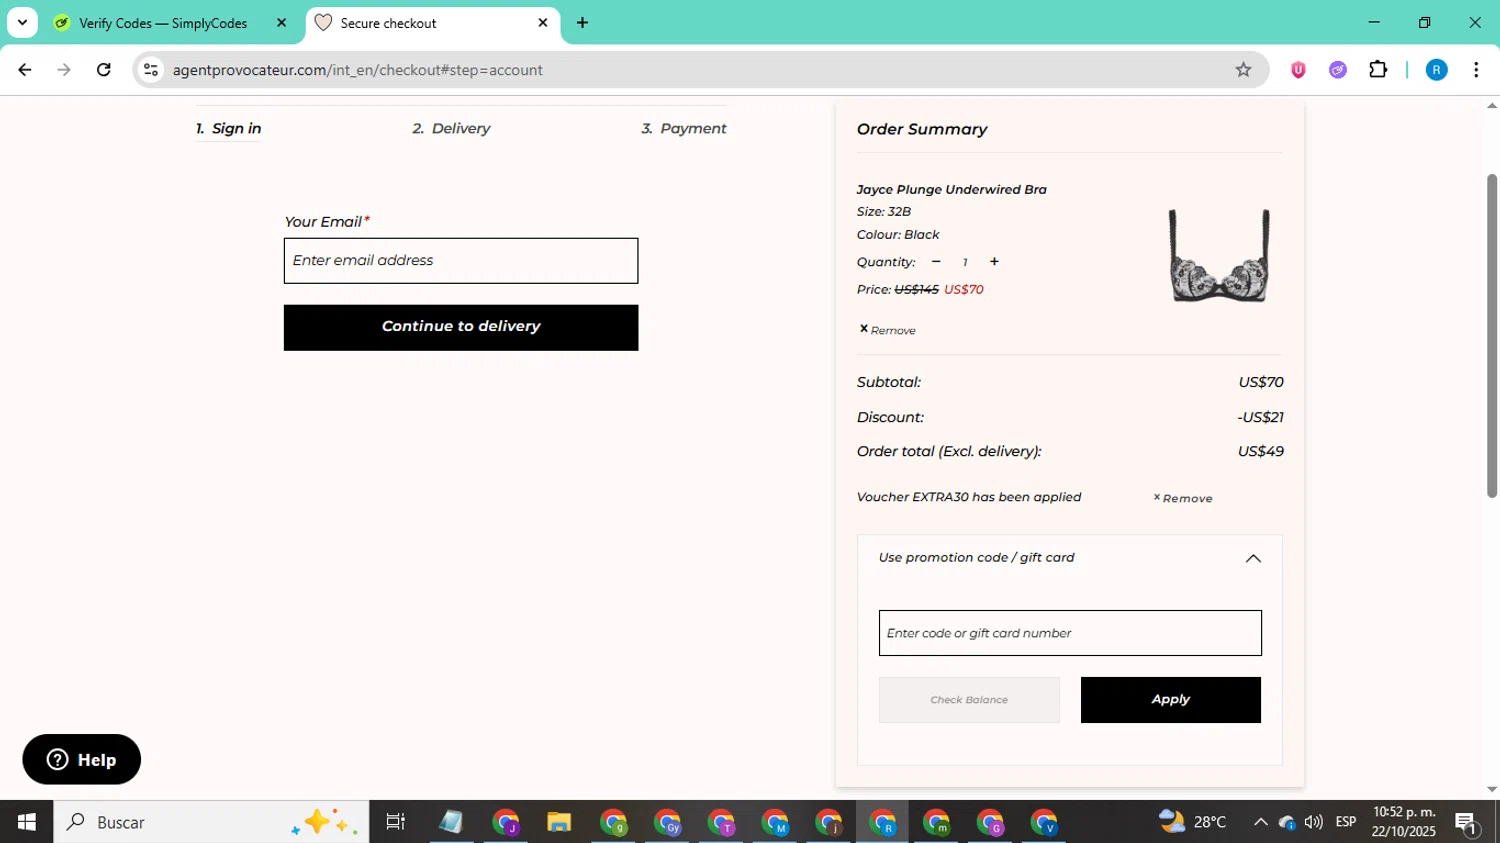Click Continue to delivery button

coord(461,327)
